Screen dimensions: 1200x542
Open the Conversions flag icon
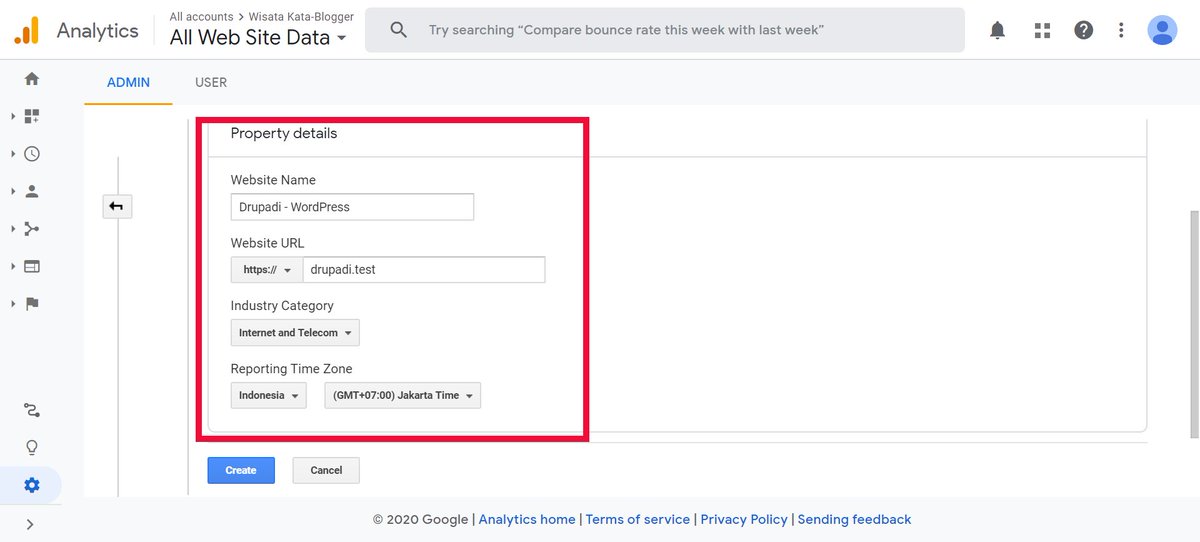[x=32, y=304]
